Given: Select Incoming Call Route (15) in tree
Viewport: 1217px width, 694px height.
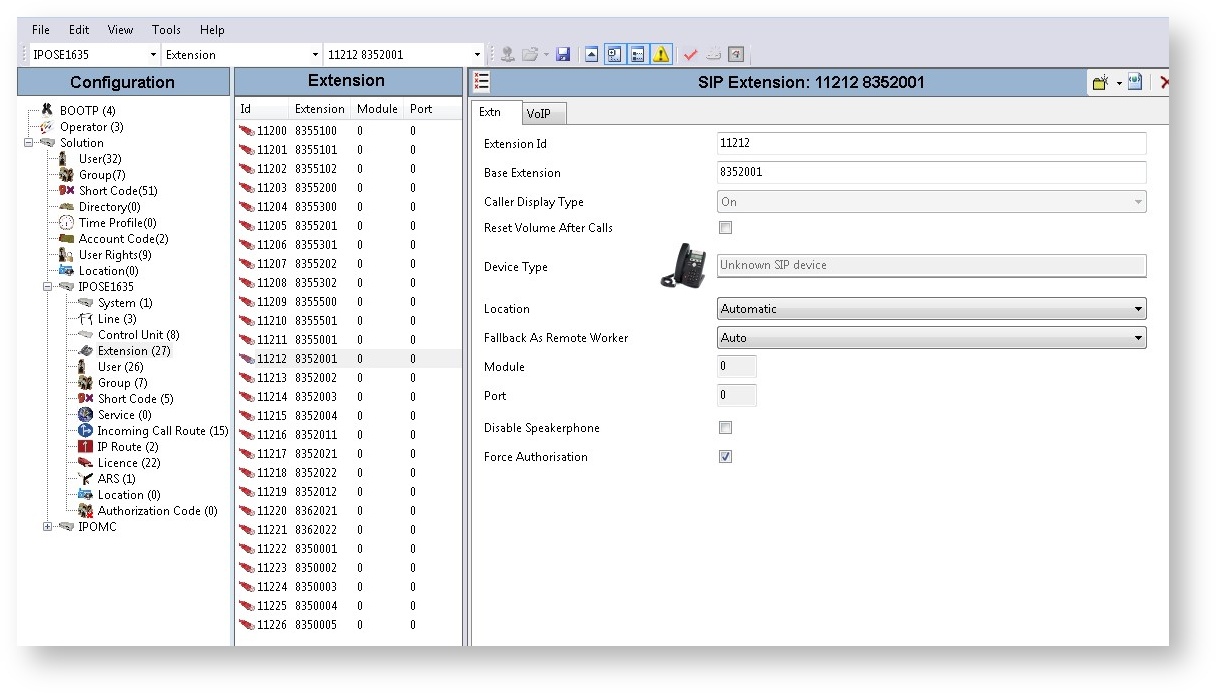Looking at the screenshot, I should 162,431.
